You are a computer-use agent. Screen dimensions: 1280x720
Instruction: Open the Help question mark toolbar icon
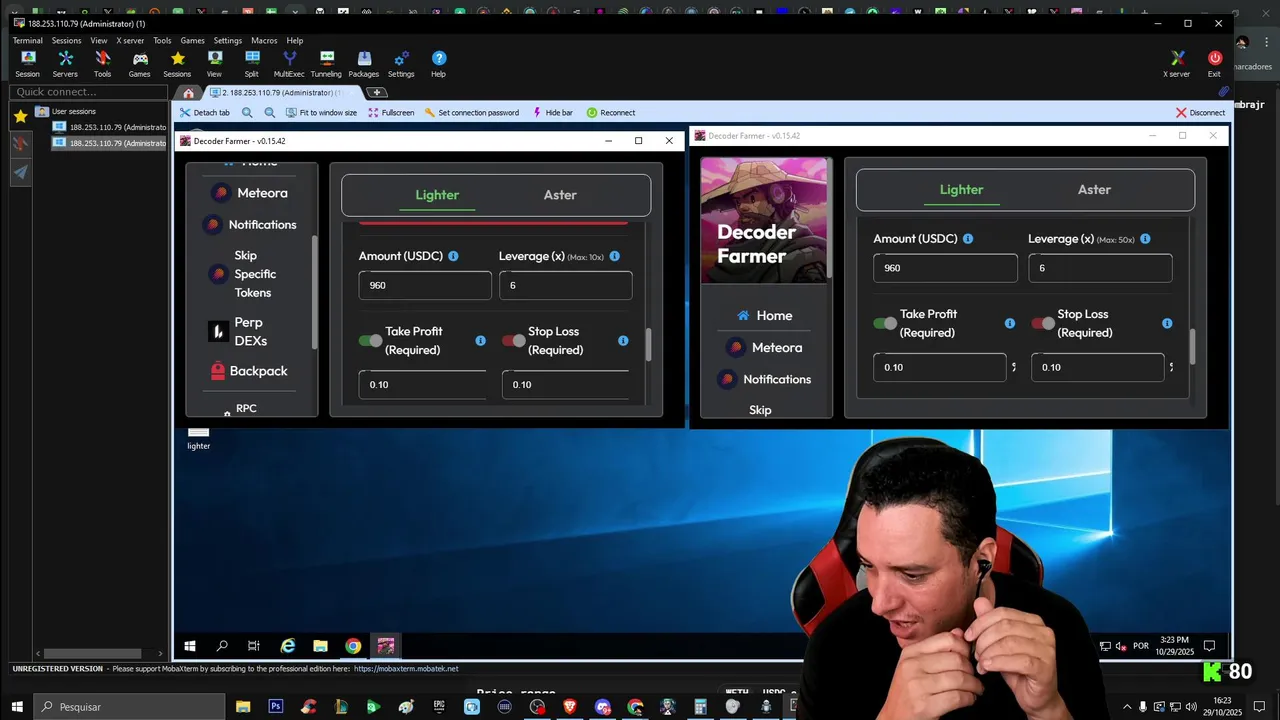pos(438,64)
